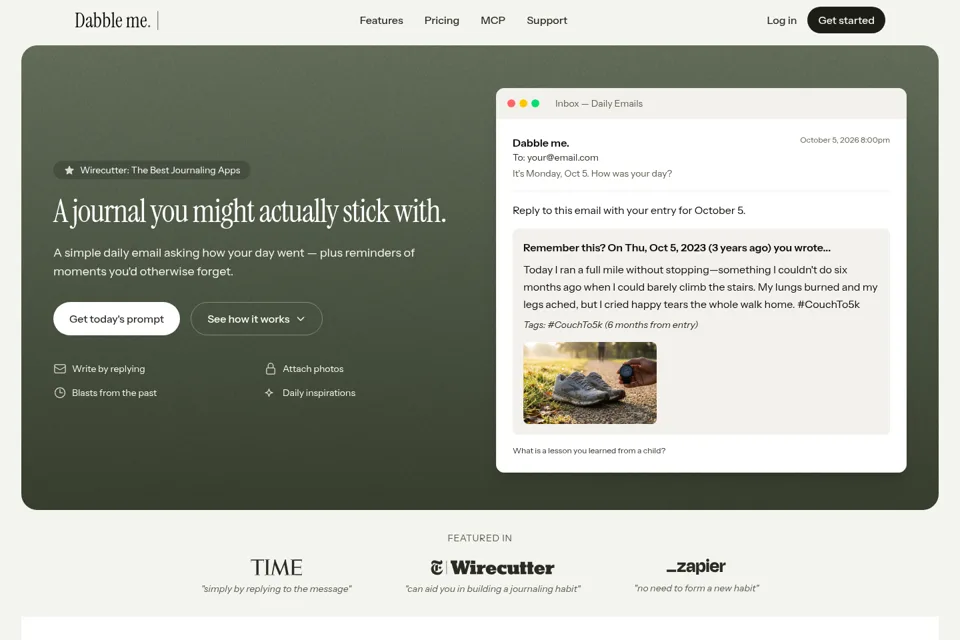
Task: Click the green dot in email mockup
Action: 535,104
